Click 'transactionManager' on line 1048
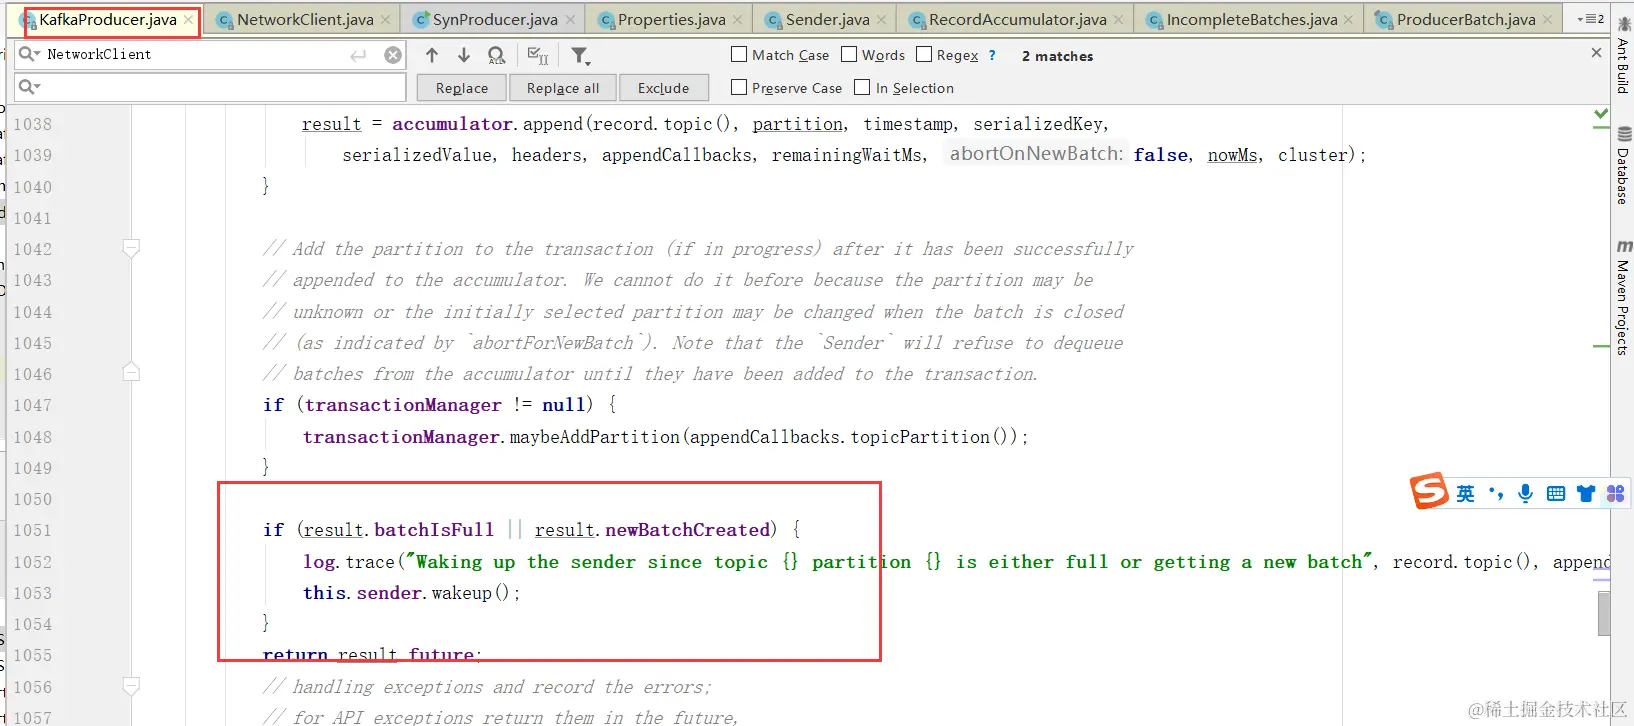The height and width of the screenshot is (726, 1634). 401,437
